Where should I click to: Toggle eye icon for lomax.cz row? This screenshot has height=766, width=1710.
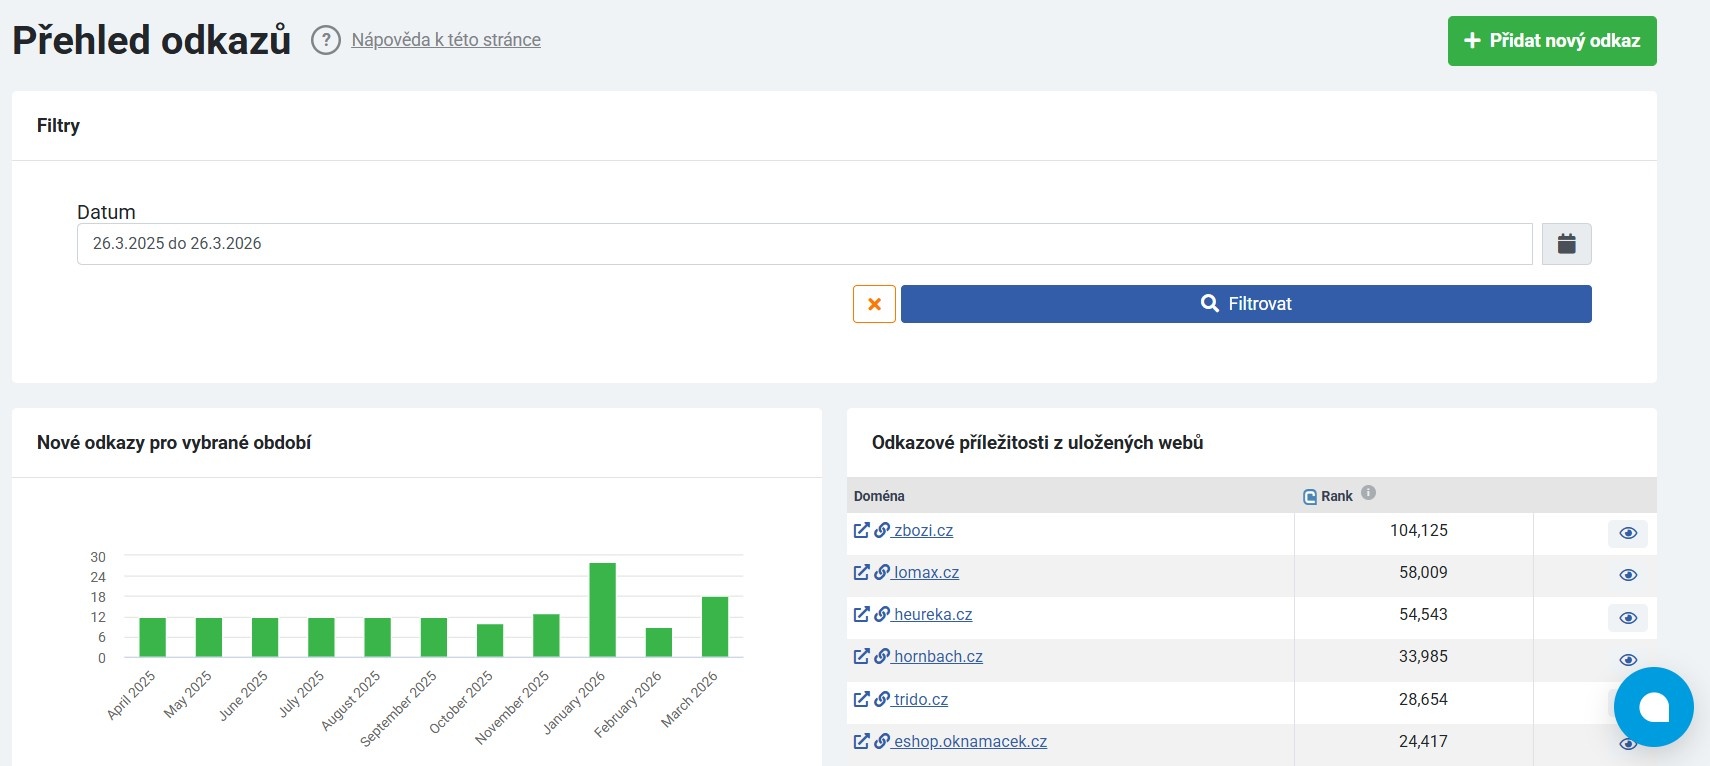[x=1627, y=575]
